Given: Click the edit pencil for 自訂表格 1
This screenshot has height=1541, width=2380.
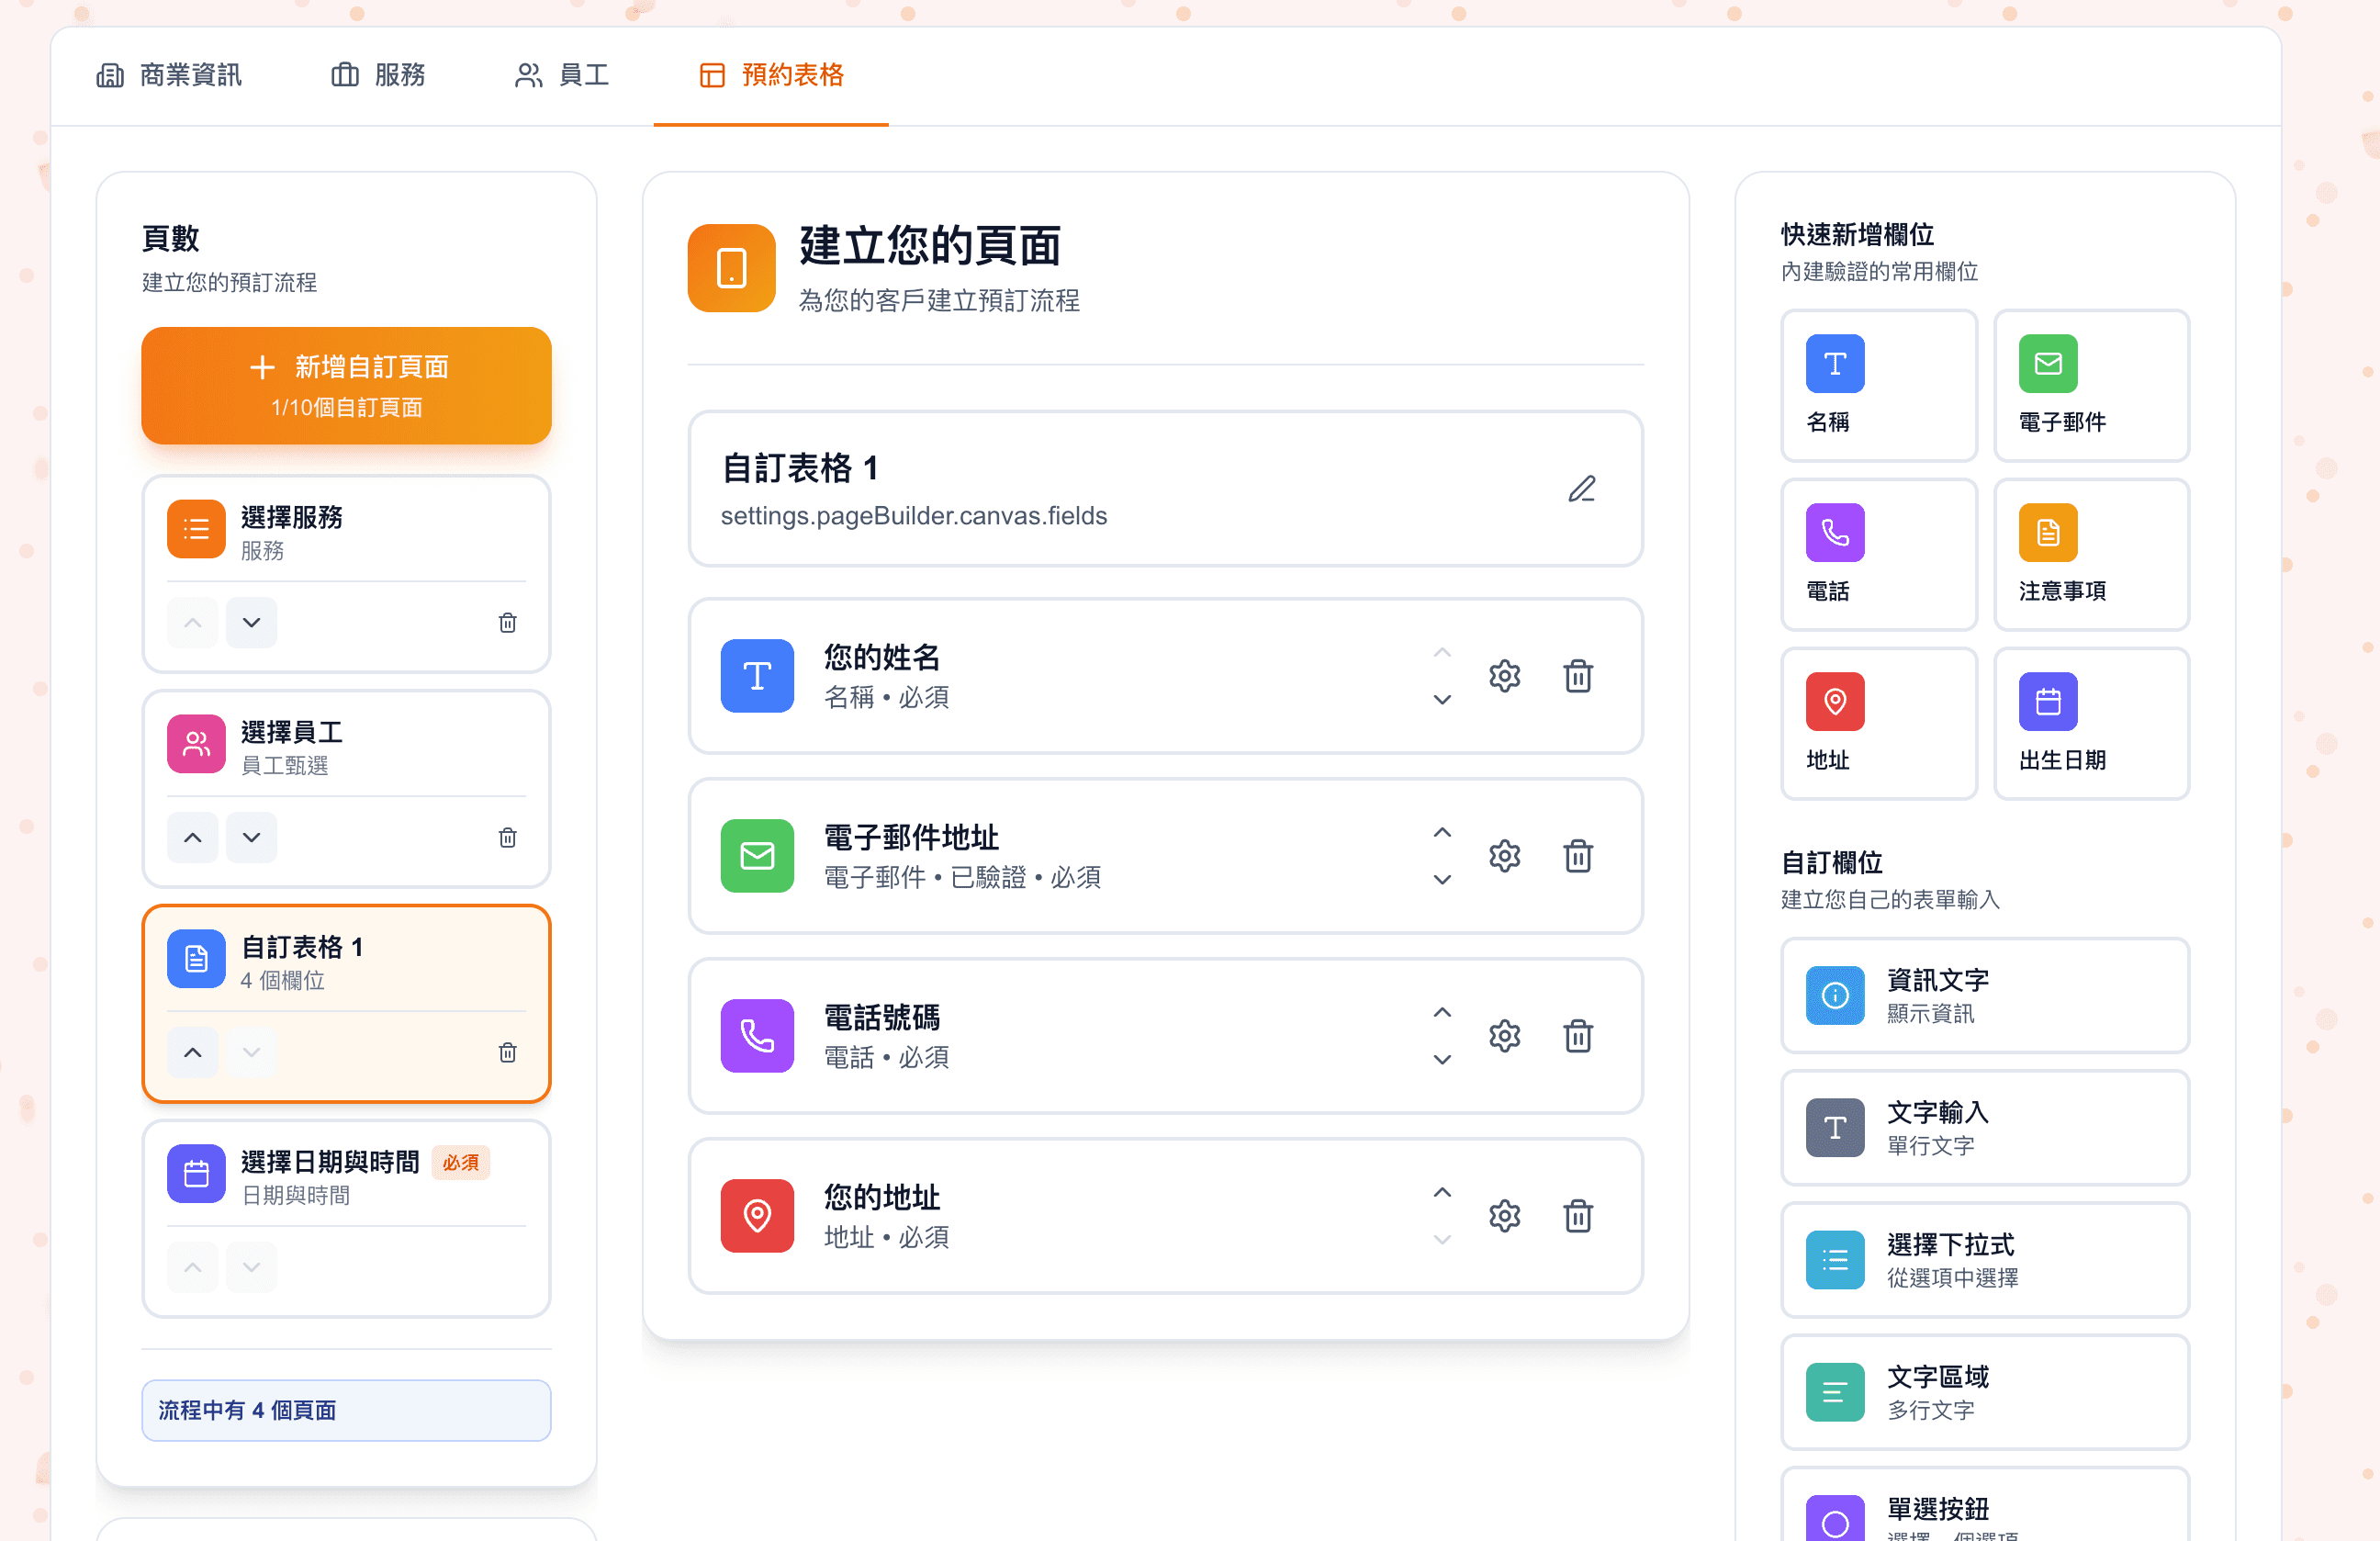Looking at the screenshot, I should pos(1581,489).
